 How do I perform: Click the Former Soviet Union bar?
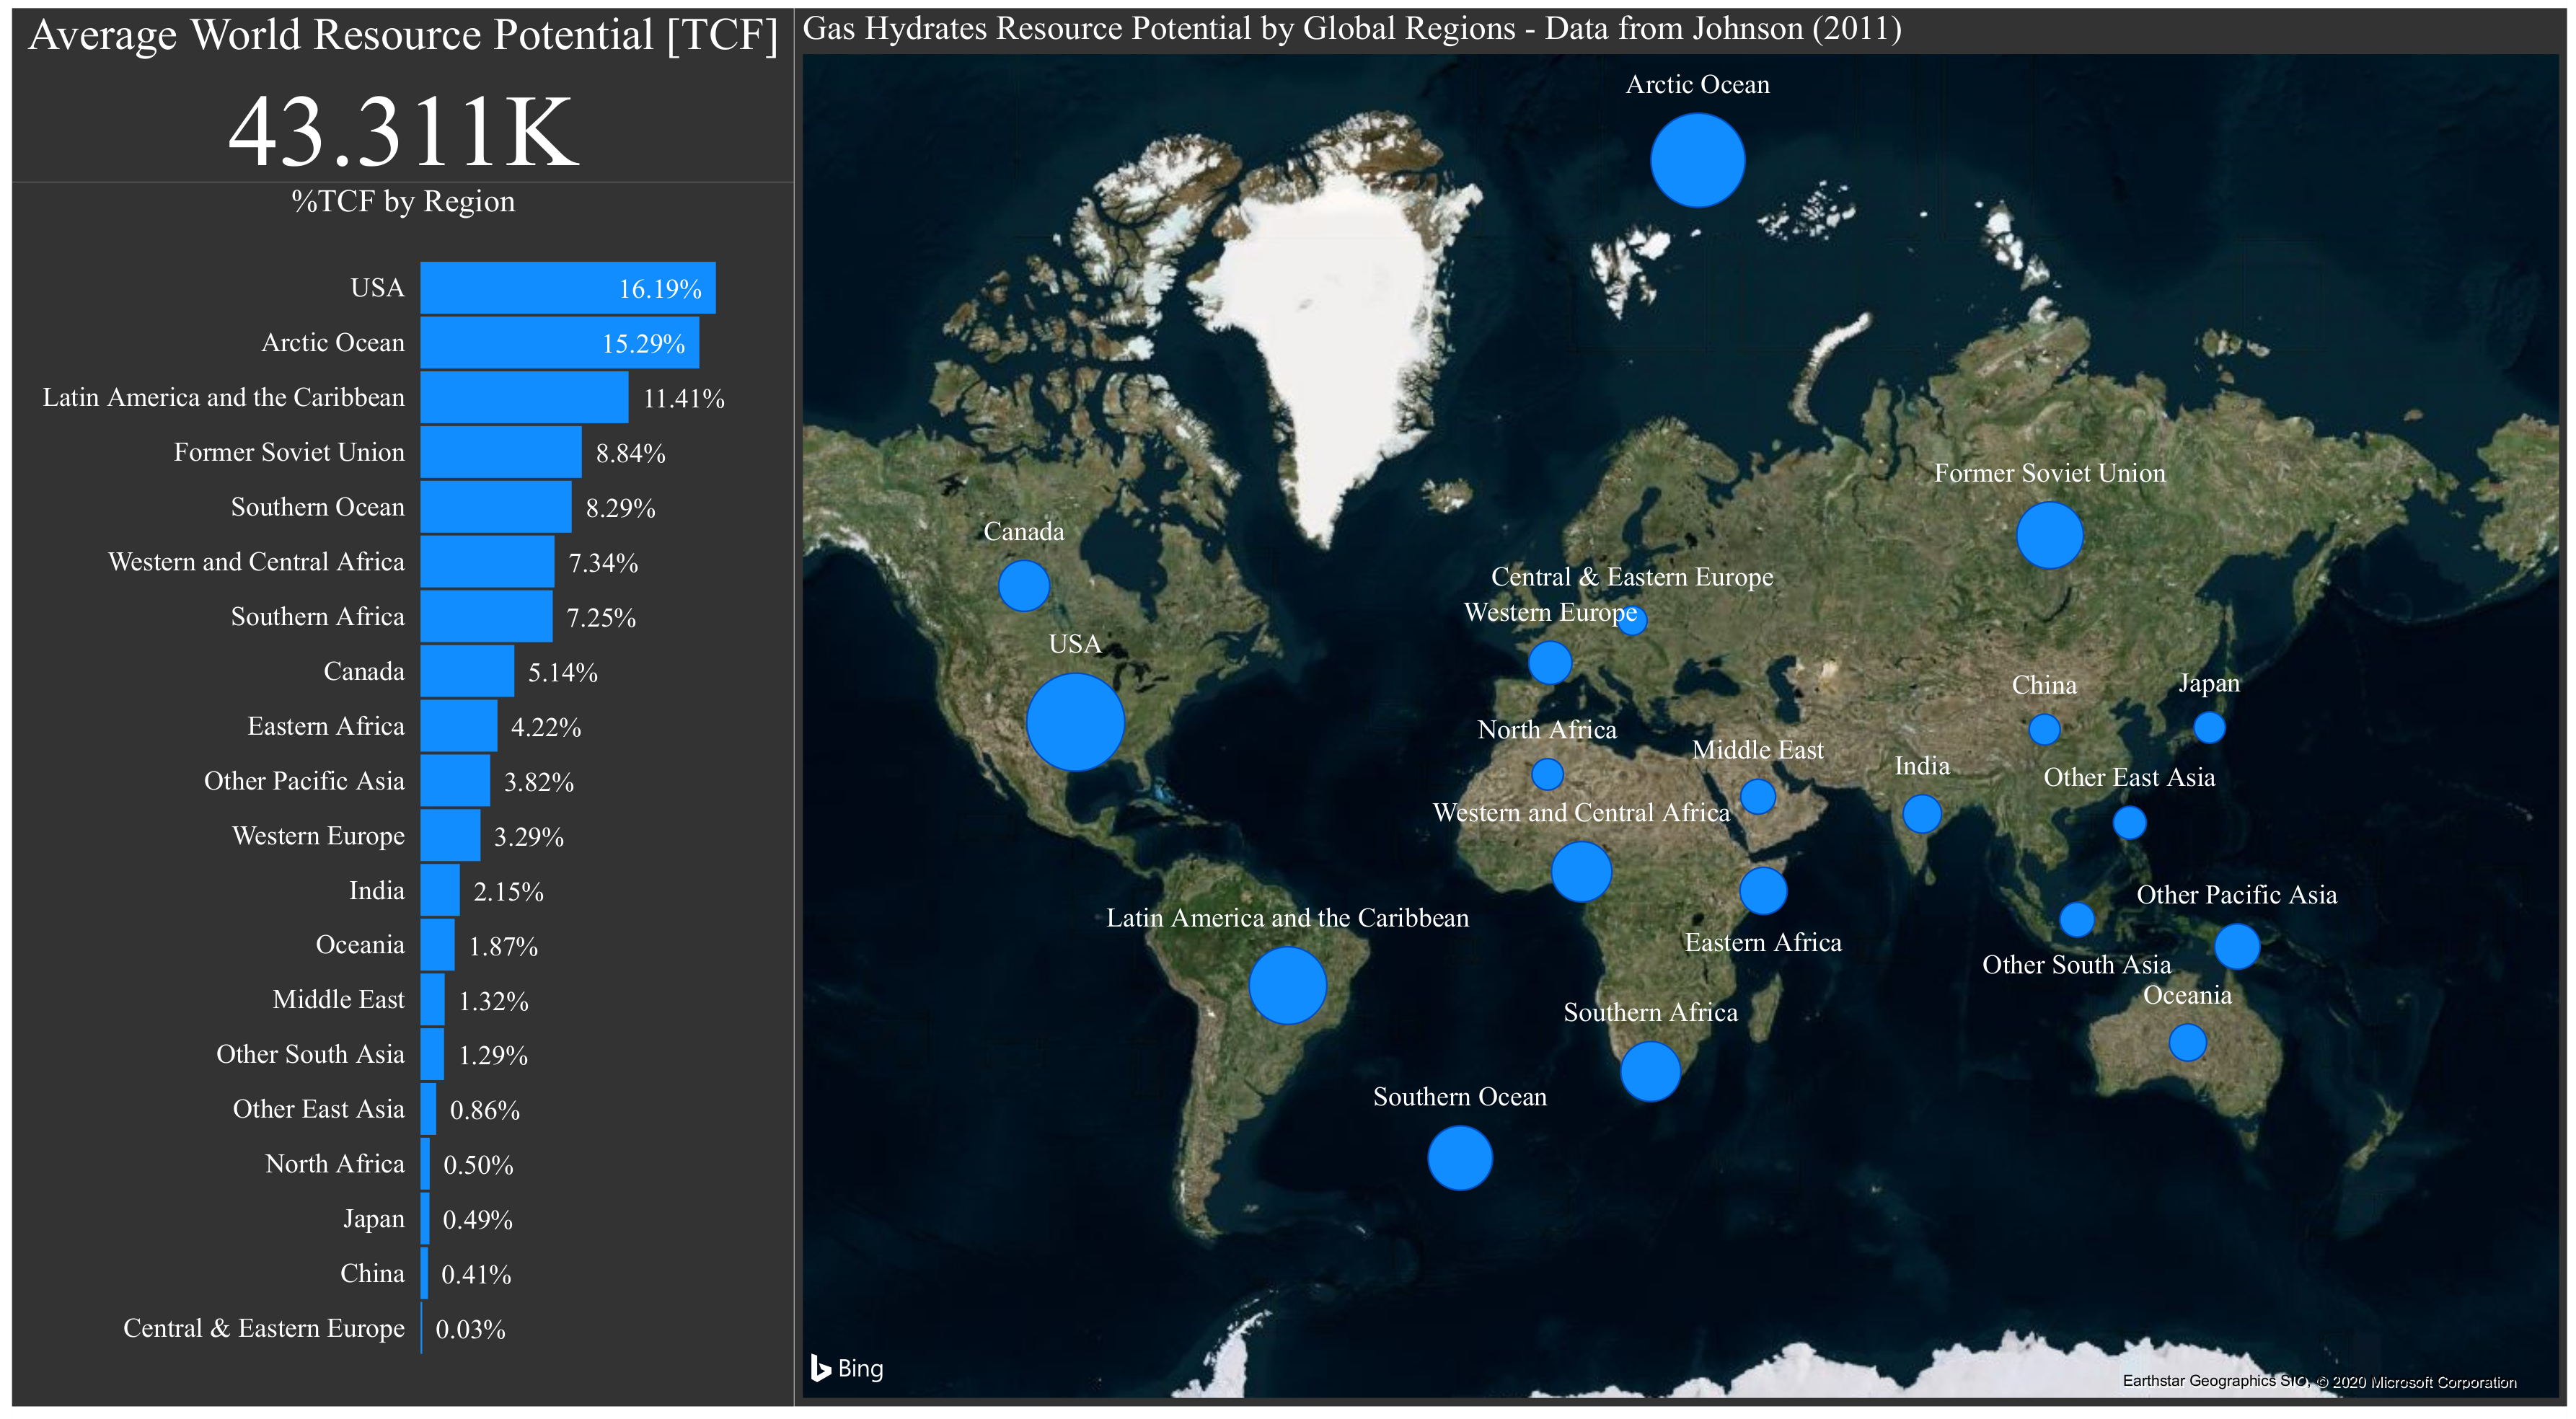pos(500,452)
